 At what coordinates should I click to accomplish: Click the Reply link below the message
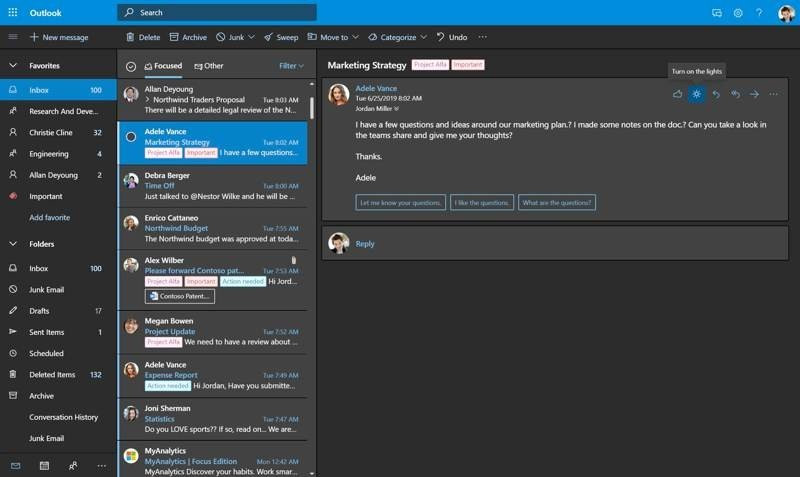tap(365, 244)
